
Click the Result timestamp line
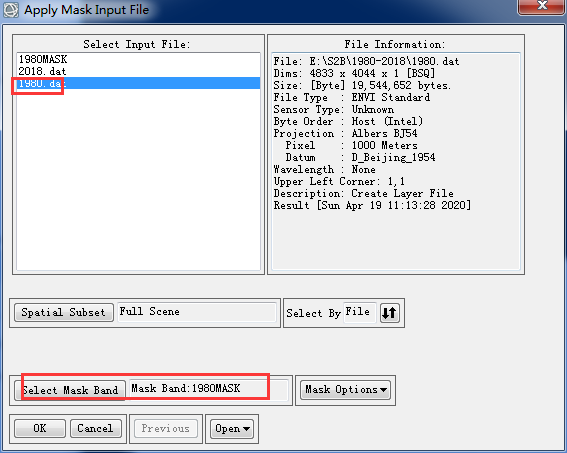coord(372,205)
